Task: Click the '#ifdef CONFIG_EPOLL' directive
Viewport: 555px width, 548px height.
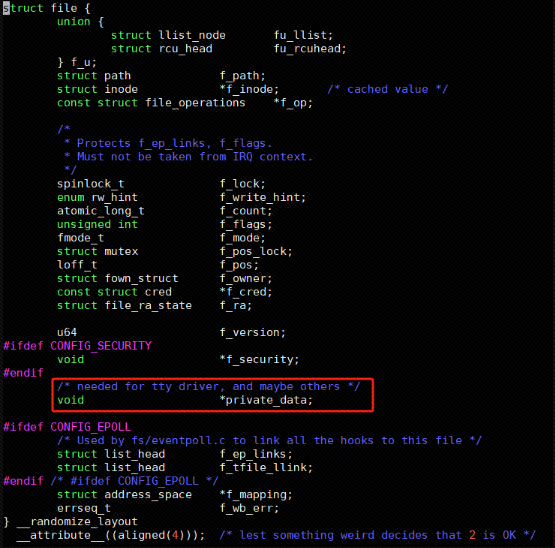Action: point(67,427)
